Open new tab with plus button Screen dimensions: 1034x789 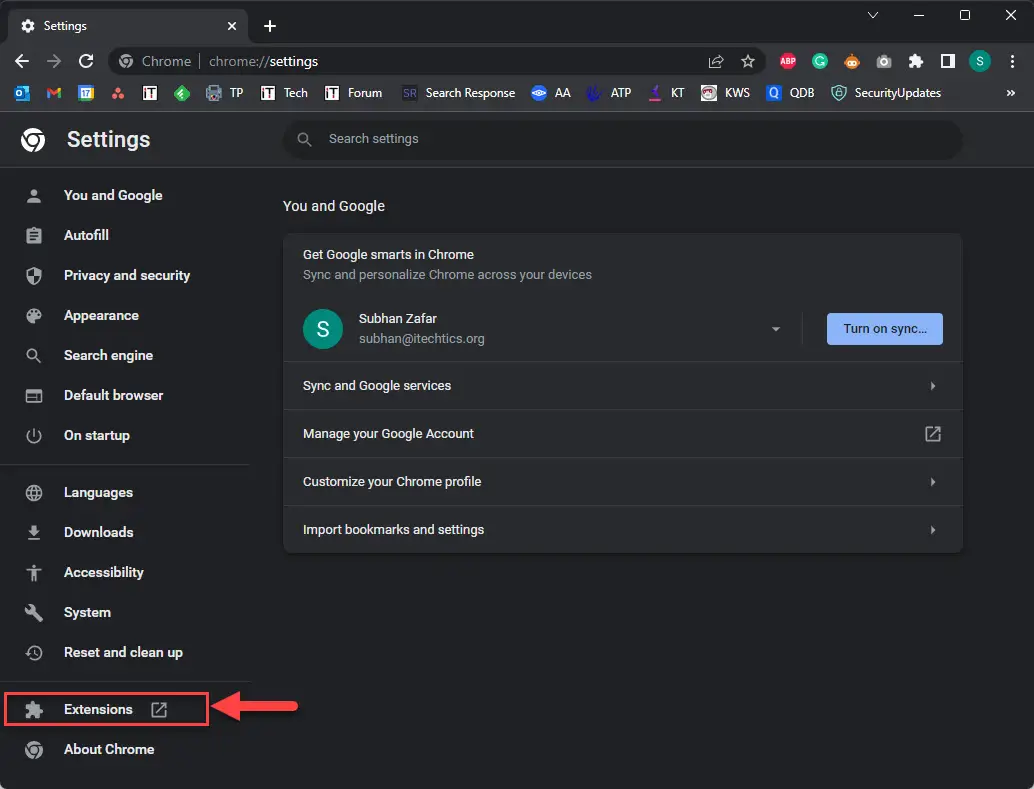click(x=270, y=26)
